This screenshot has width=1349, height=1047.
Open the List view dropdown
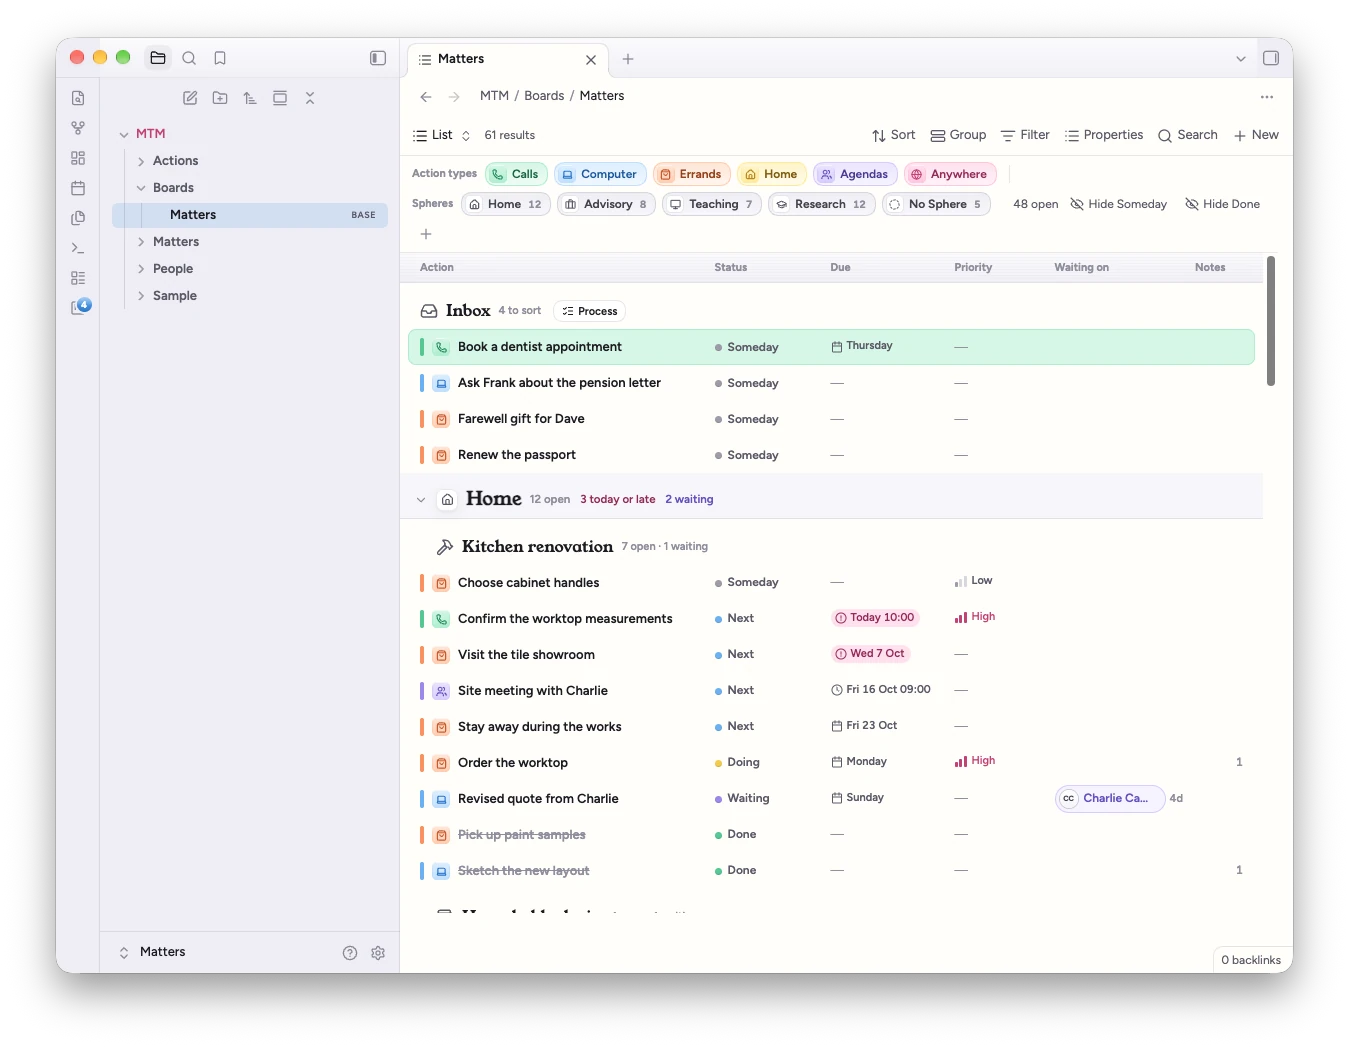click(x=442, y=135)
